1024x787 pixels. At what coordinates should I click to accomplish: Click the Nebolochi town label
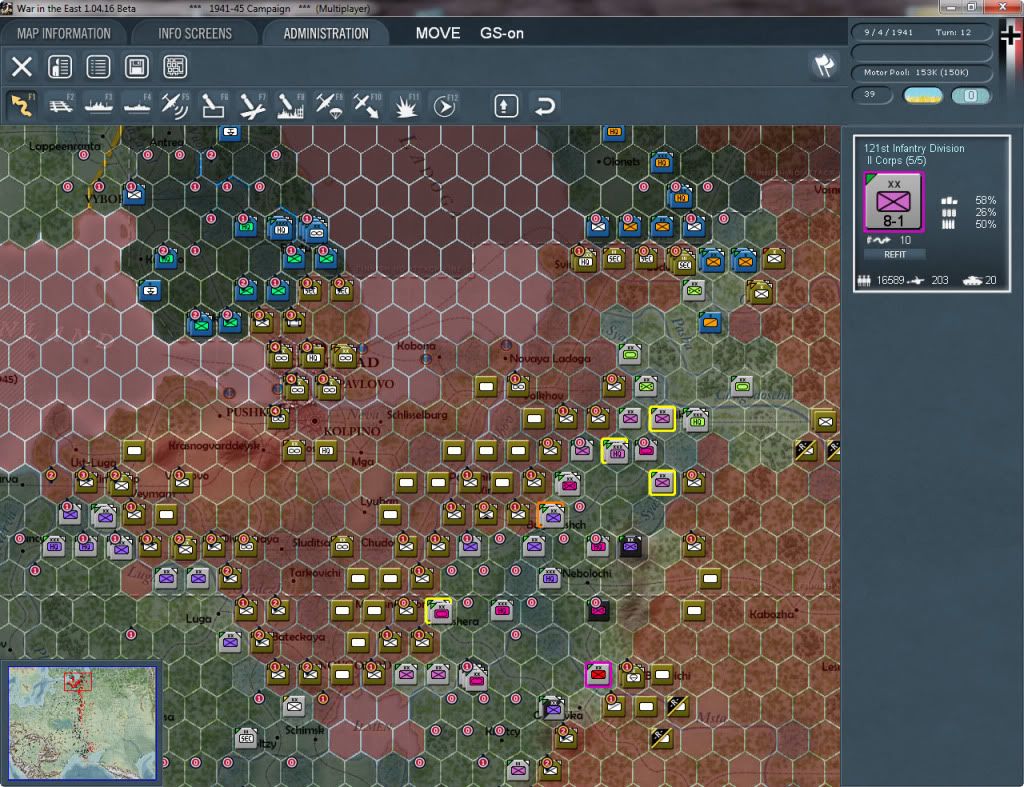pos(587,573)
